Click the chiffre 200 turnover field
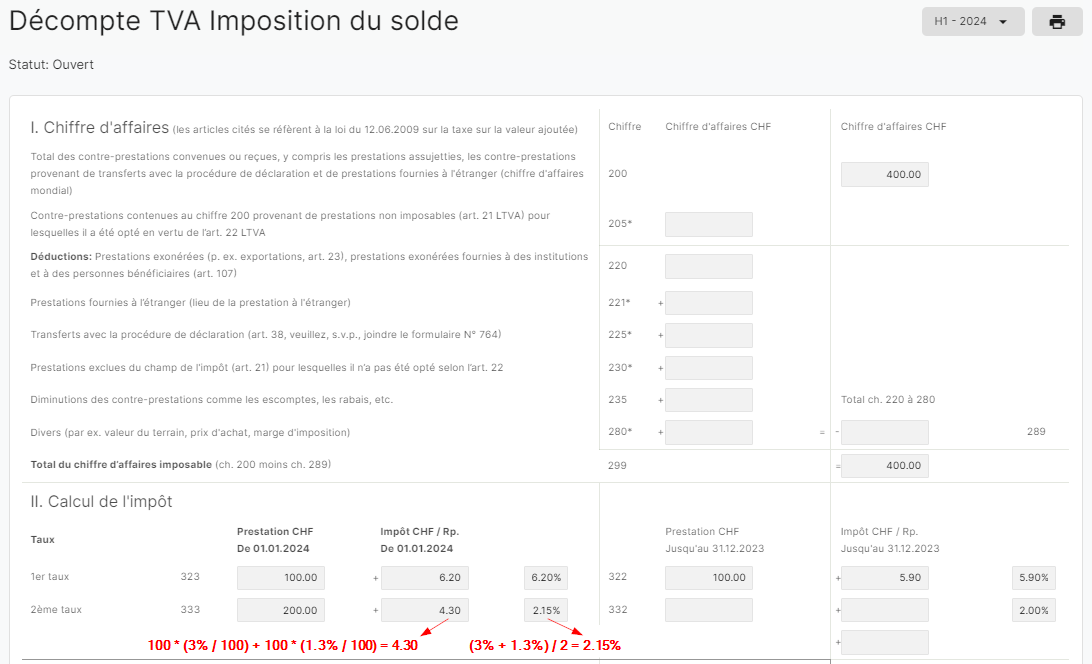1092x664 pixels. pos(884,174)
